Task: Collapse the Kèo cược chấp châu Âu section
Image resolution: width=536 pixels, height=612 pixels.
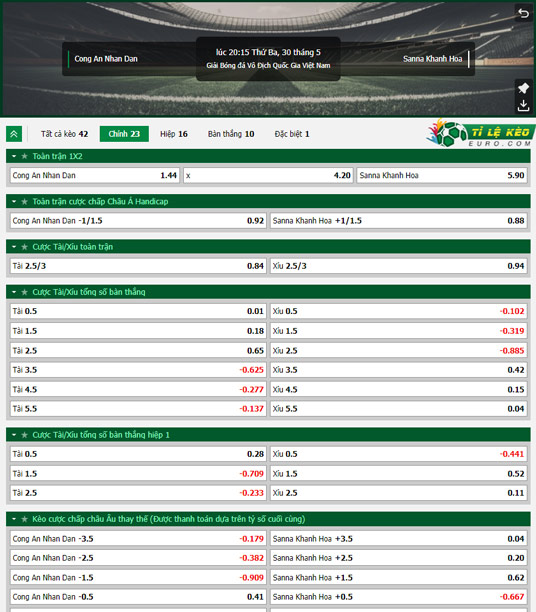Action: [x=14, y=519]
